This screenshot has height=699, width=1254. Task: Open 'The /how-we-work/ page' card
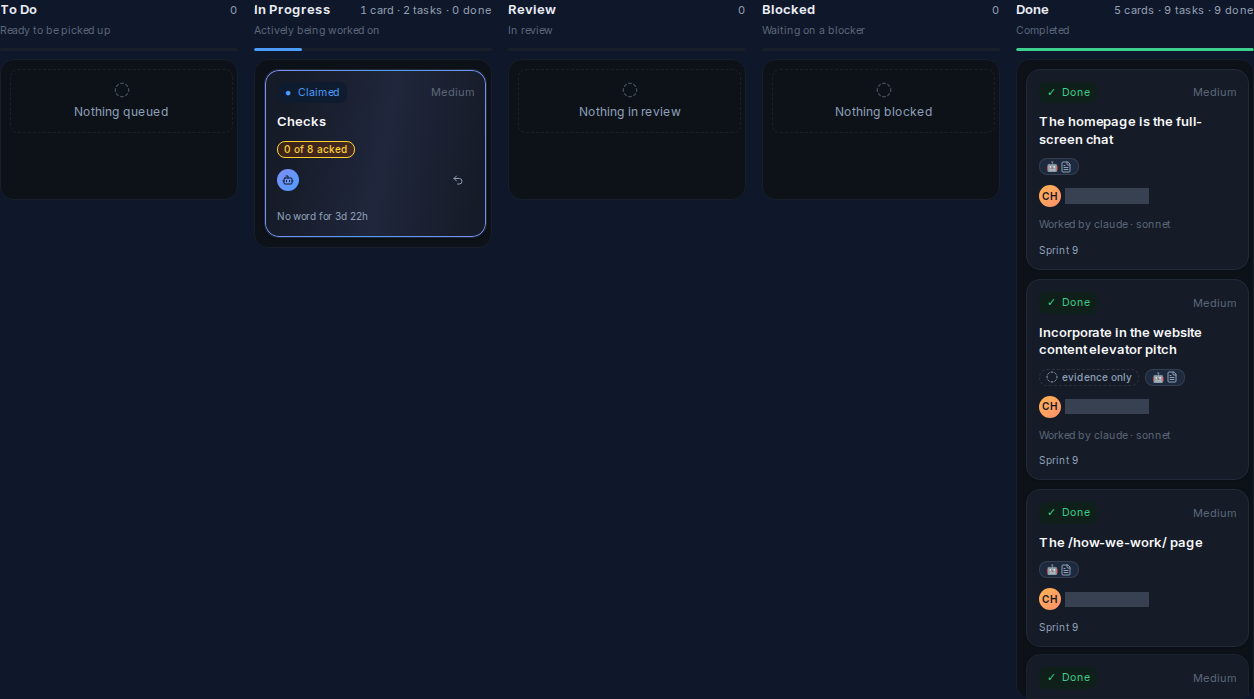(1121, 542)
